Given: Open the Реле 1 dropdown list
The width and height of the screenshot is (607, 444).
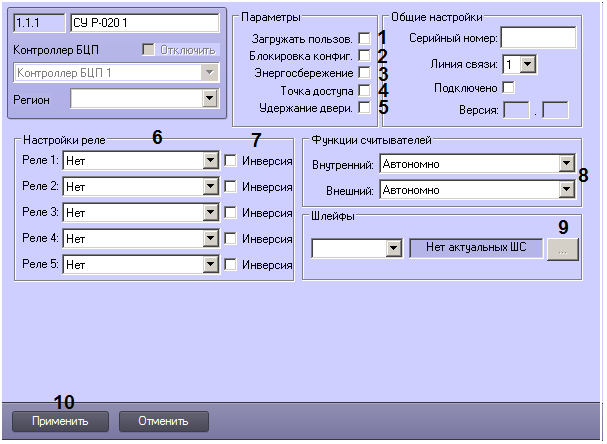Looking at the screenshot, I should (209, 160).
